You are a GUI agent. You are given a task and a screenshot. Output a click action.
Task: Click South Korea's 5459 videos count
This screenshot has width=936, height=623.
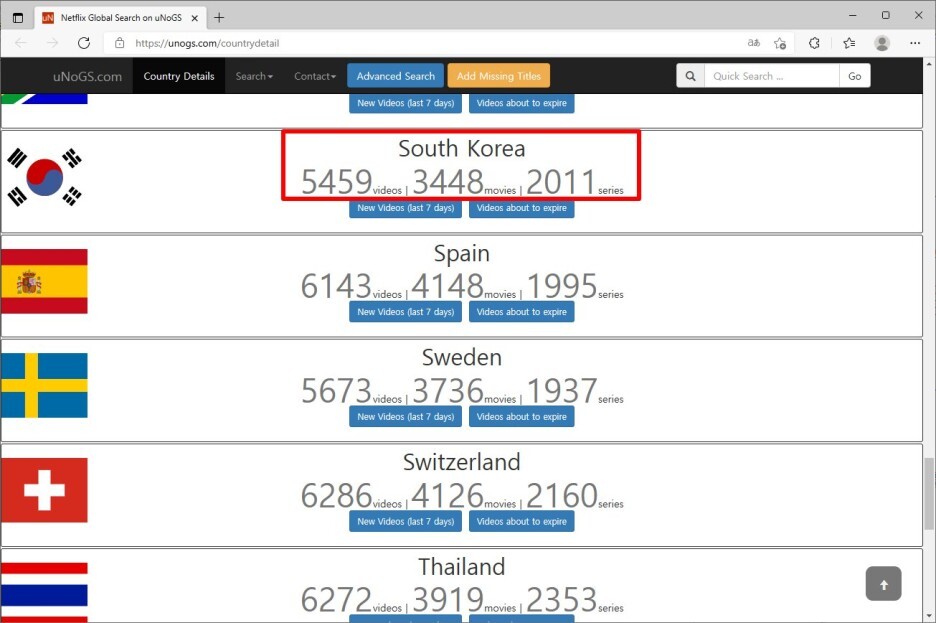pos(337,182)
